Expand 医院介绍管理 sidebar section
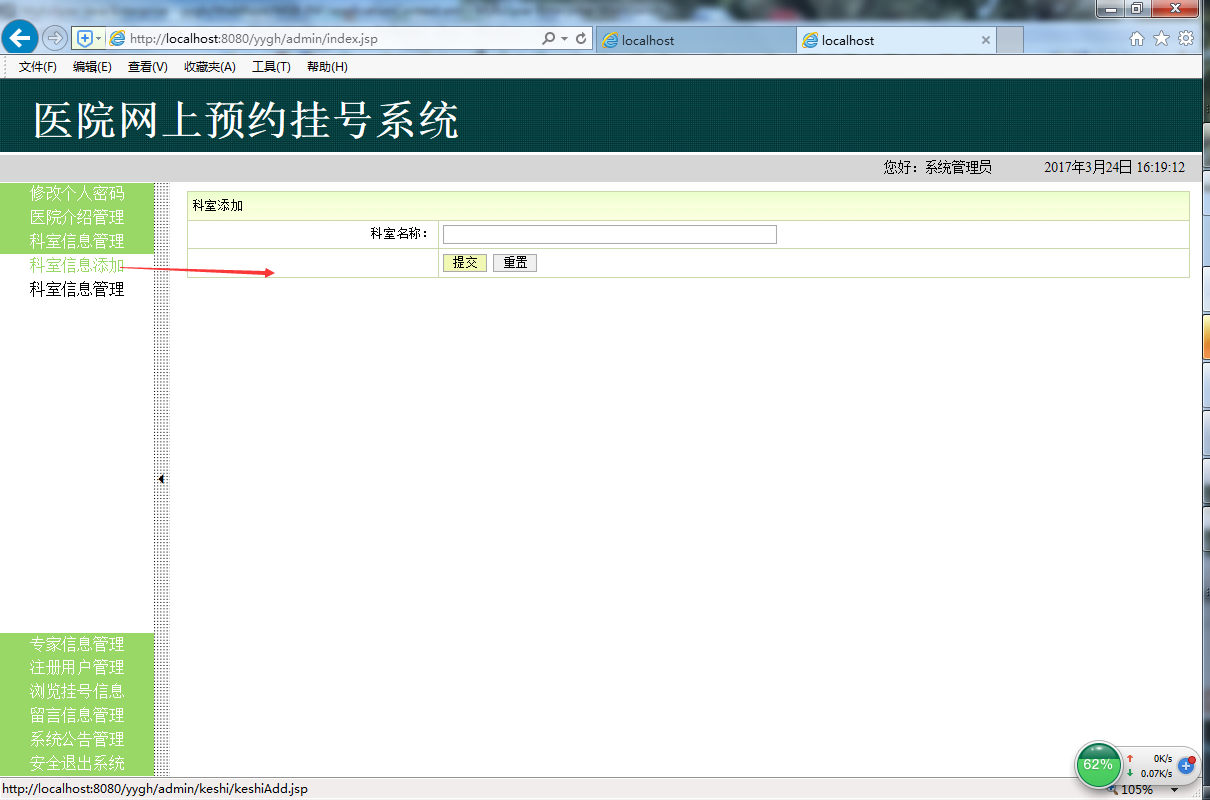 [77, 217]
